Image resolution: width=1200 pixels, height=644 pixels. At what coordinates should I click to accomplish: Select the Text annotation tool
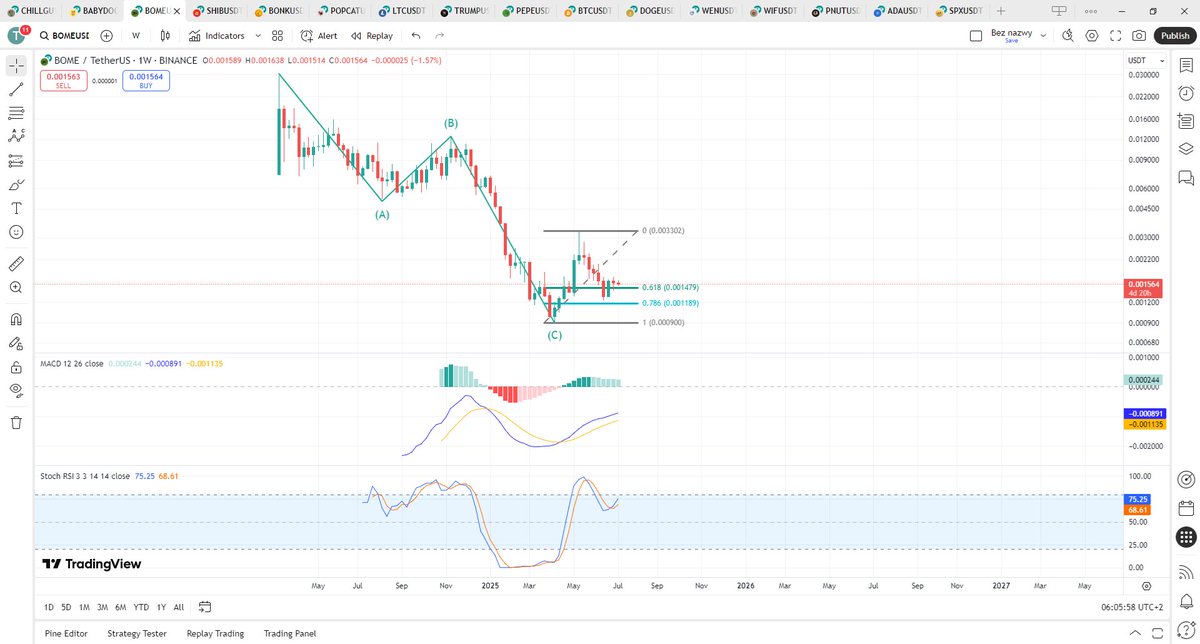(x=16, y=208)
